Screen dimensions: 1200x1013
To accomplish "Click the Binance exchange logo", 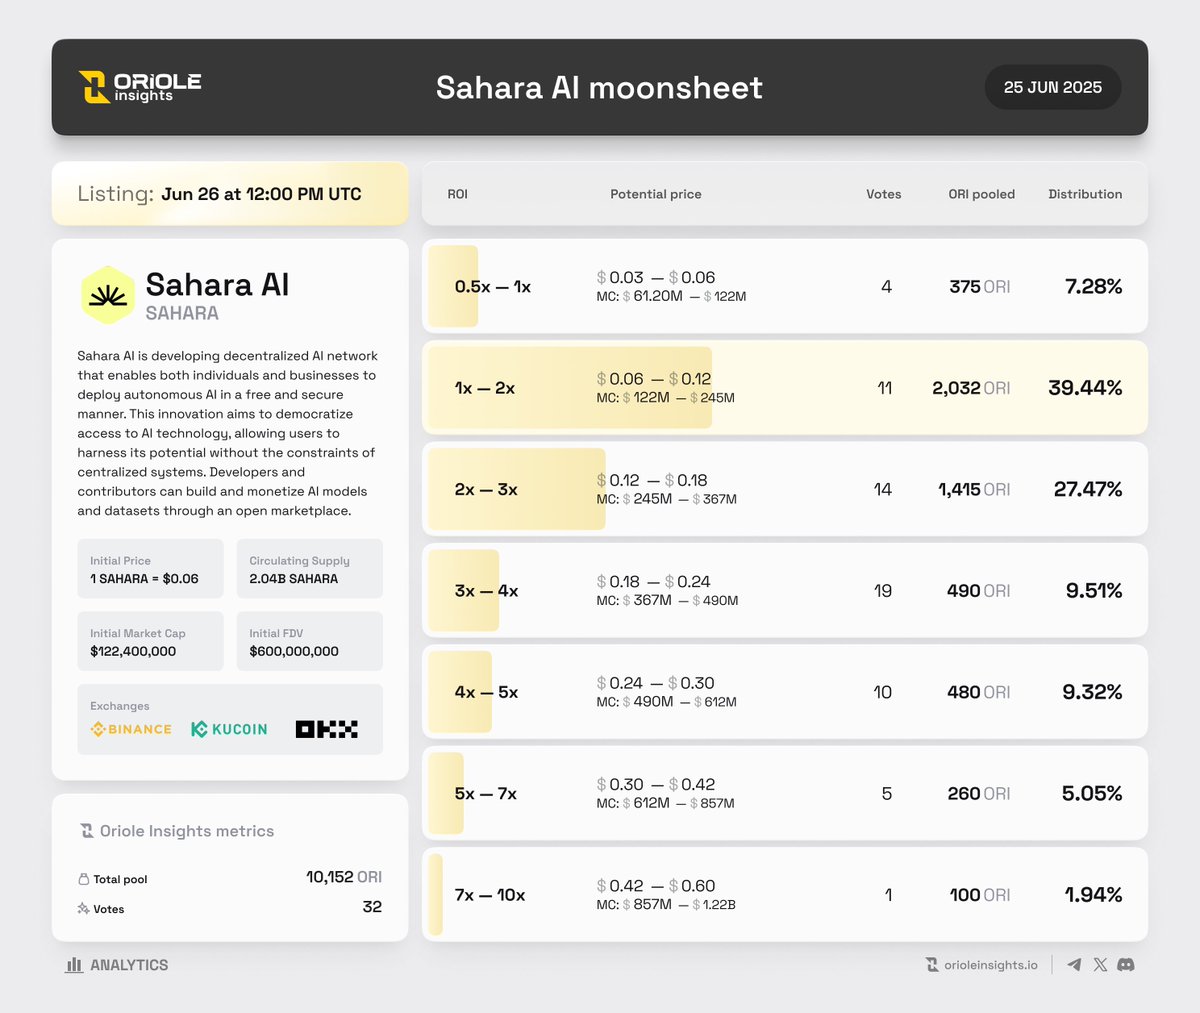I will click(x=131, y=729).
